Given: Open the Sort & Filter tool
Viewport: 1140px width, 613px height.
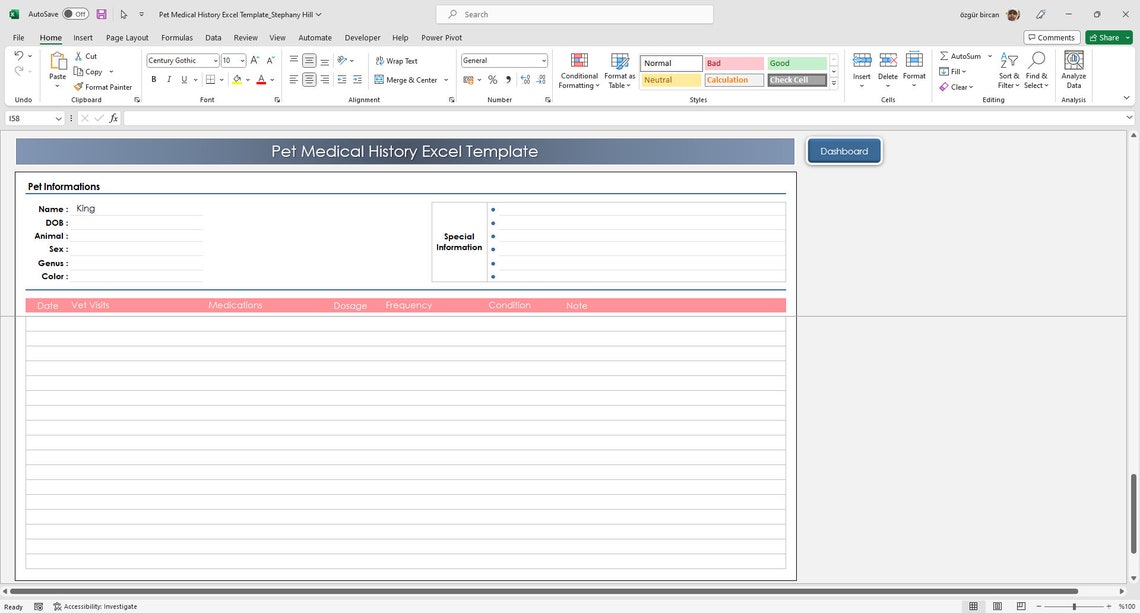Looking at the screenshot, I should pos(1007,70).
